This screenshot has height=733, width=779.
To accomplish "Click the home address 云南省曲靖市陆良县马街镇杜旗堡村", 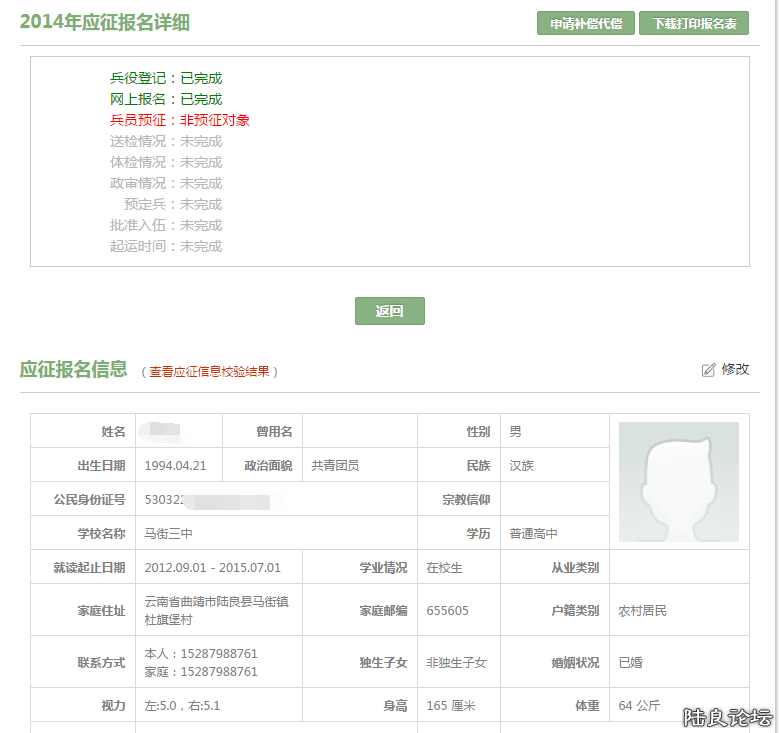I will tap(217, 611).
